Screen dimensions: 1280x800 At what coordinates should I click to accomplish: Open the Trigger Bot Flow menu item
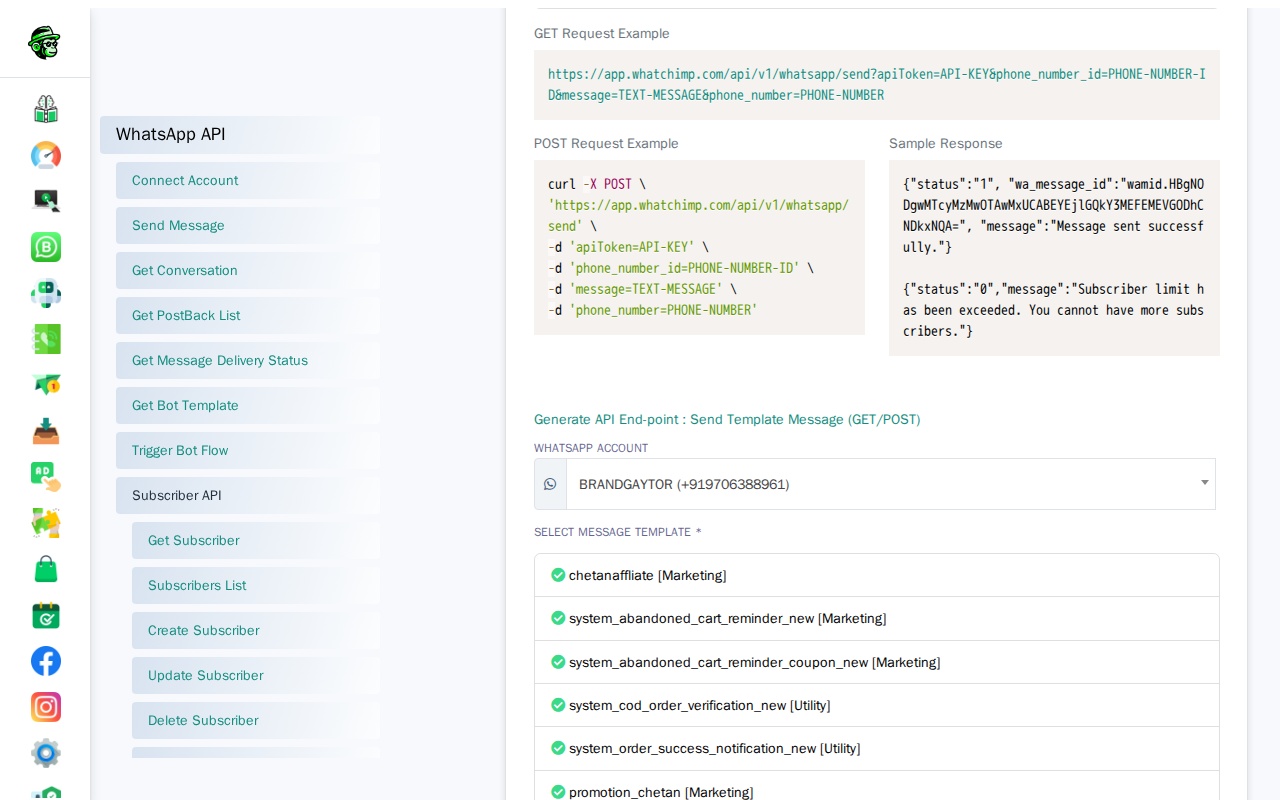(248, 451)
